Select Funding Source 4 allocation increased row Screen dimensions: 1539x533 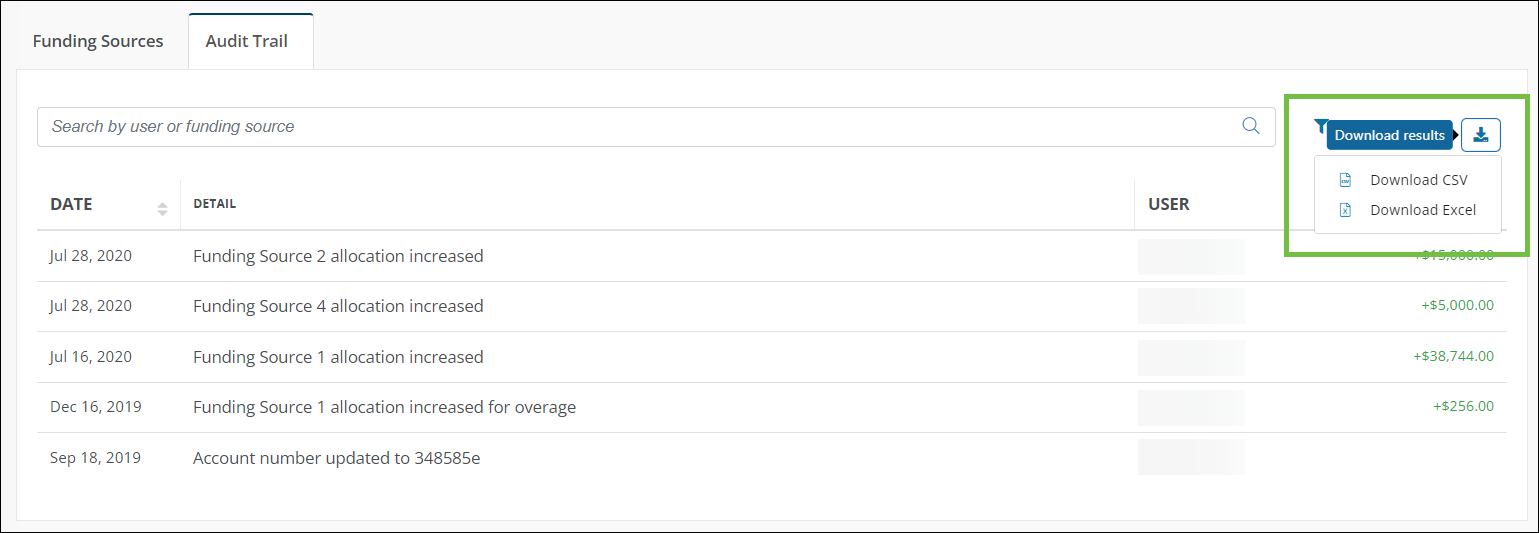(x=770, y=306)
